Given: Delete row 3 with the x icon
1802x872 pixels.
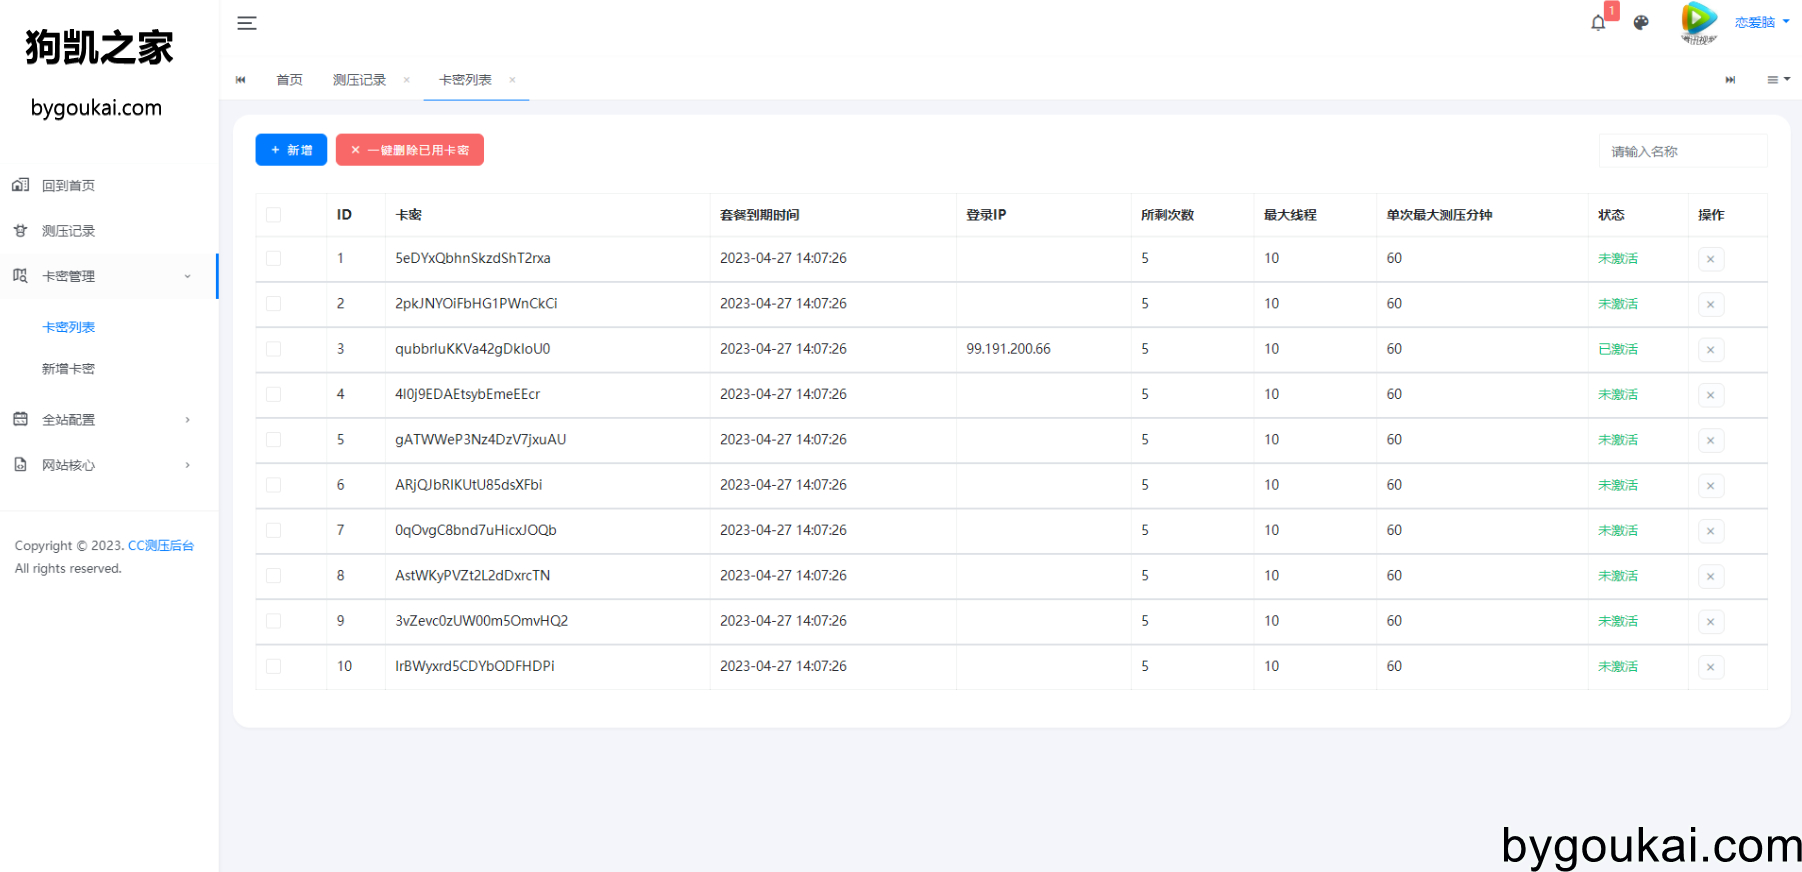Looking at the screenshot, I should pos(1710,350).
